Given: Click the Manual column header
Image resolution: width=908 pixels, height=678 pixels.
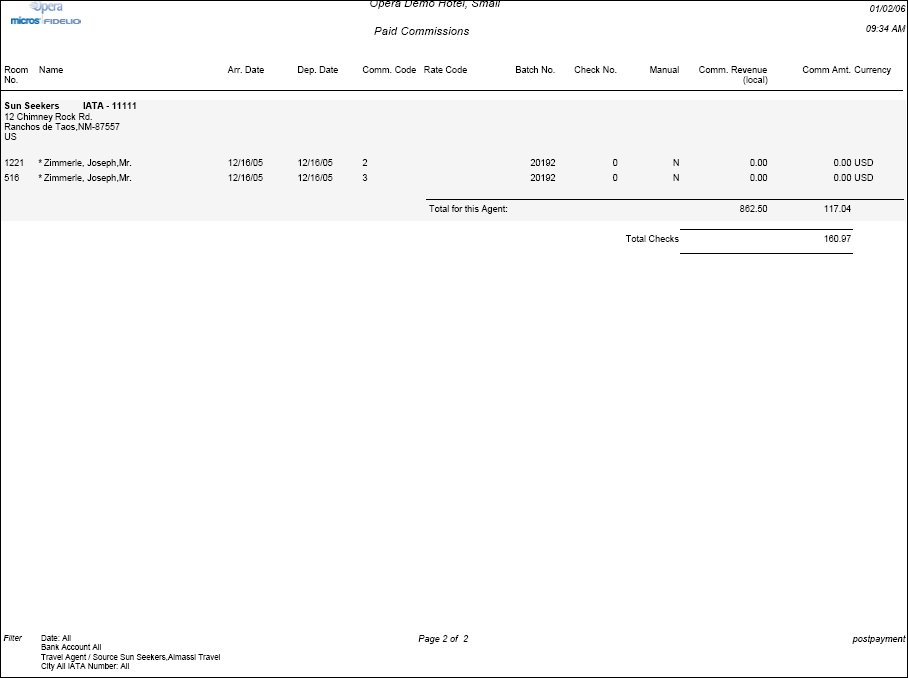Looking at the screenshot, I should pos(664,69).
